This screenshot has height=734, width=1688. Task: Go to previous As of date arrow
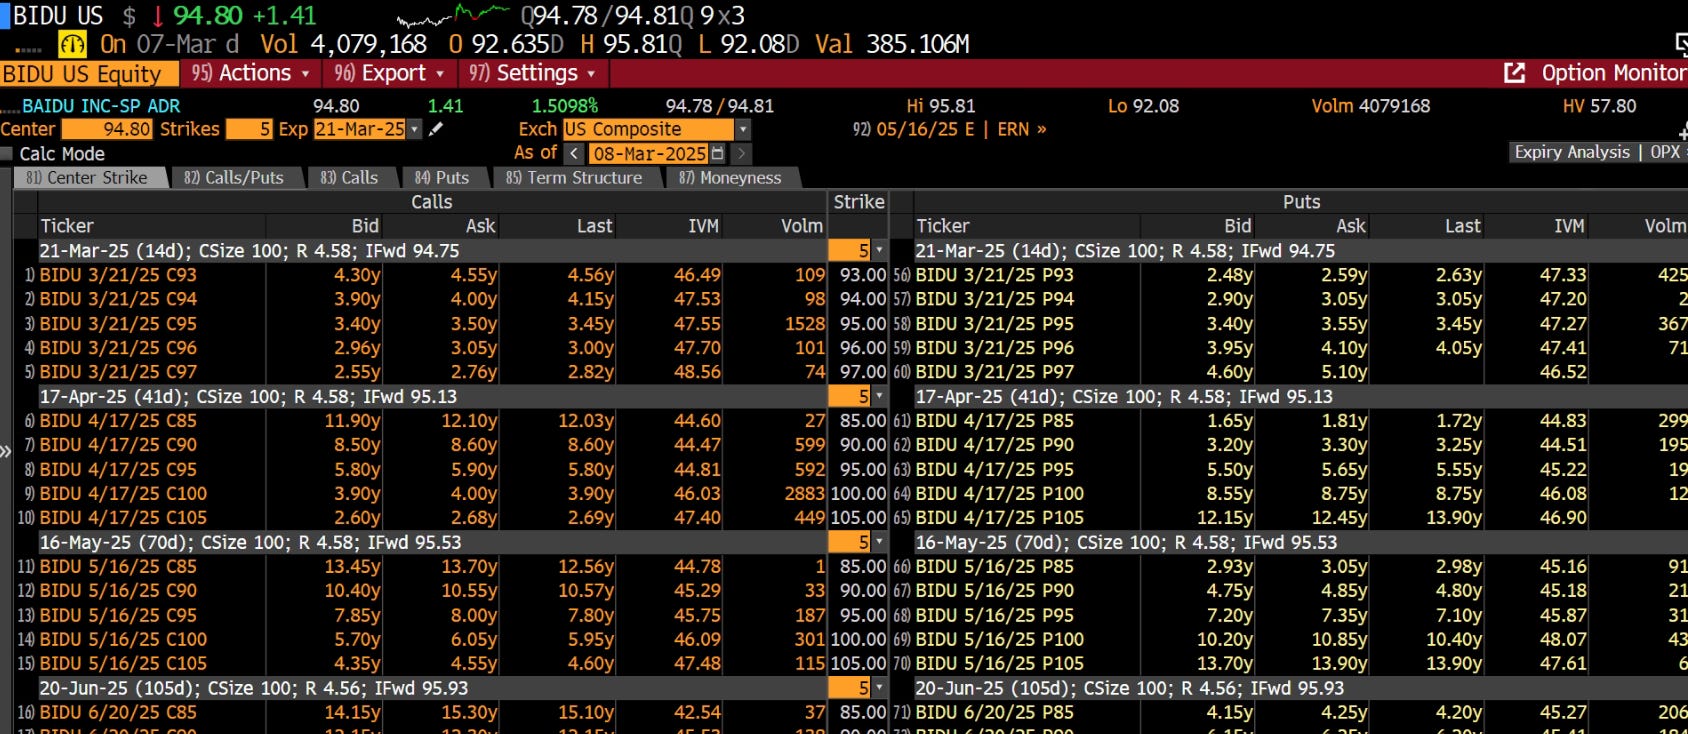click(x=574, y=154)
